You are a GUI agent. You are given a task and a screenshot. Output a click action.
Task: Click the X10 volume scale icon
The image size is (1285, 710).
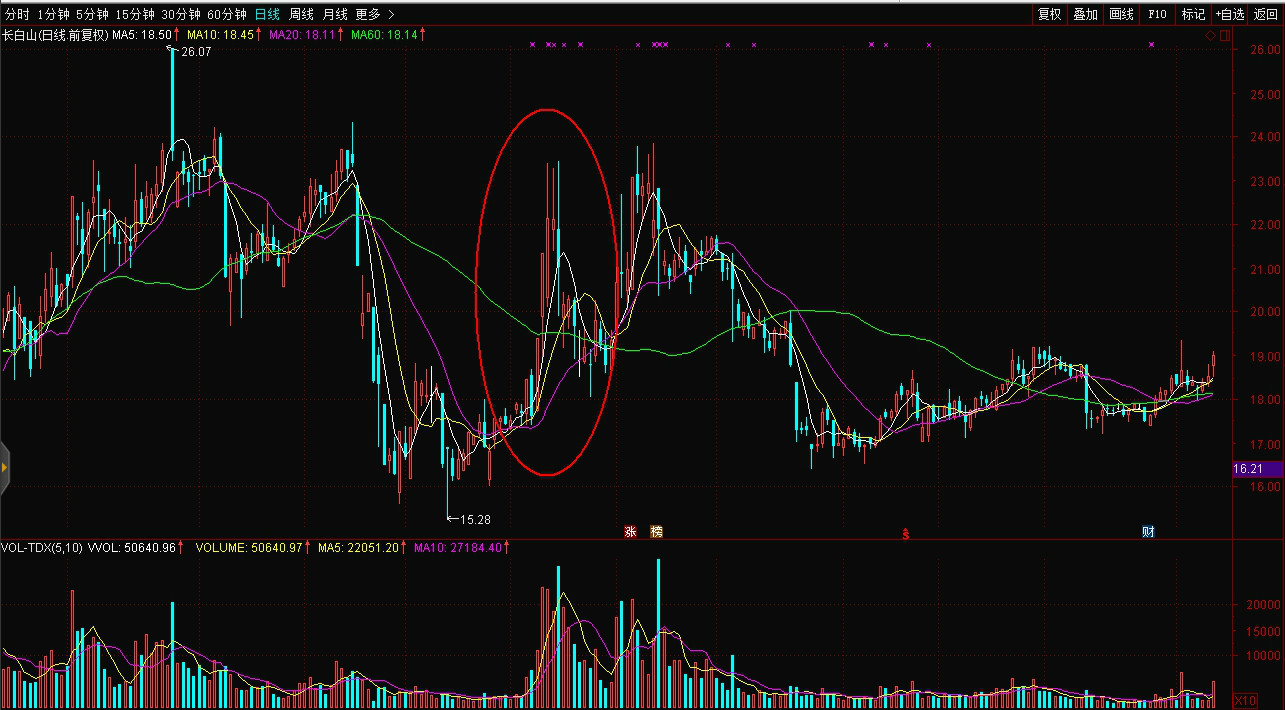tap(1246, 700)
